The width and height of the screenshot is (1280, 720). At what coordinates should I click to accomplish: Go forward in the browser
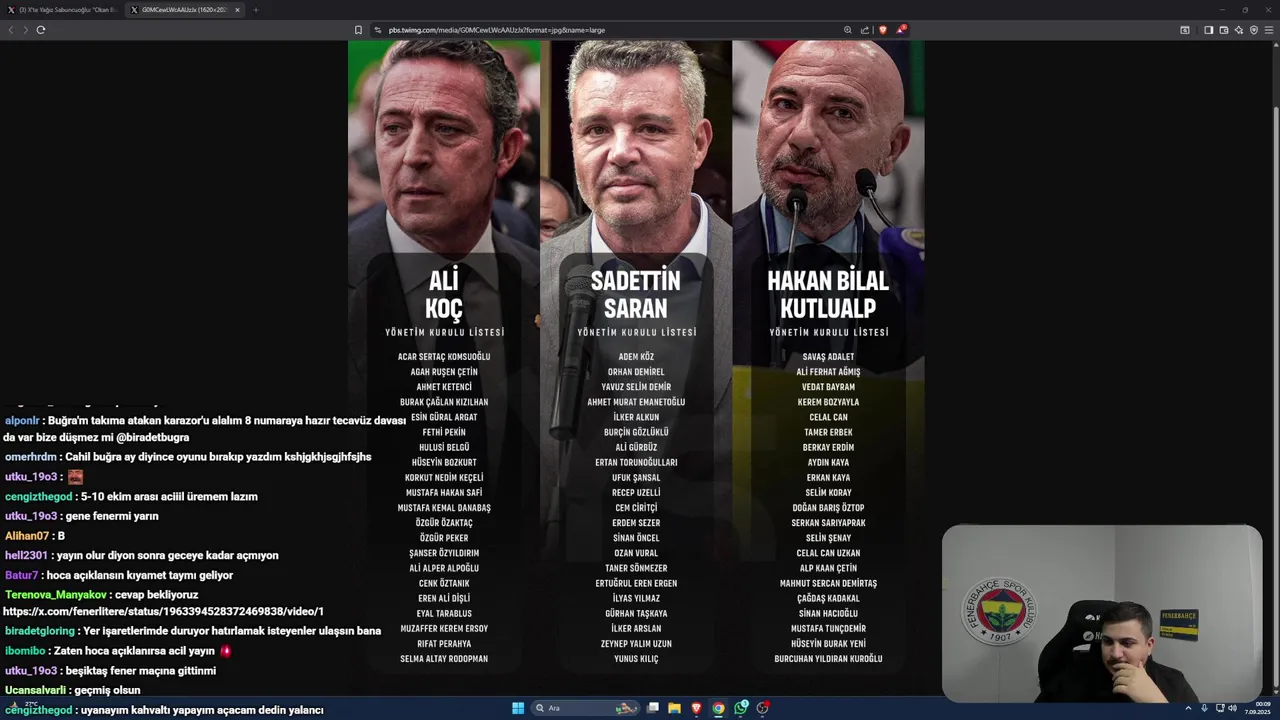26,30
